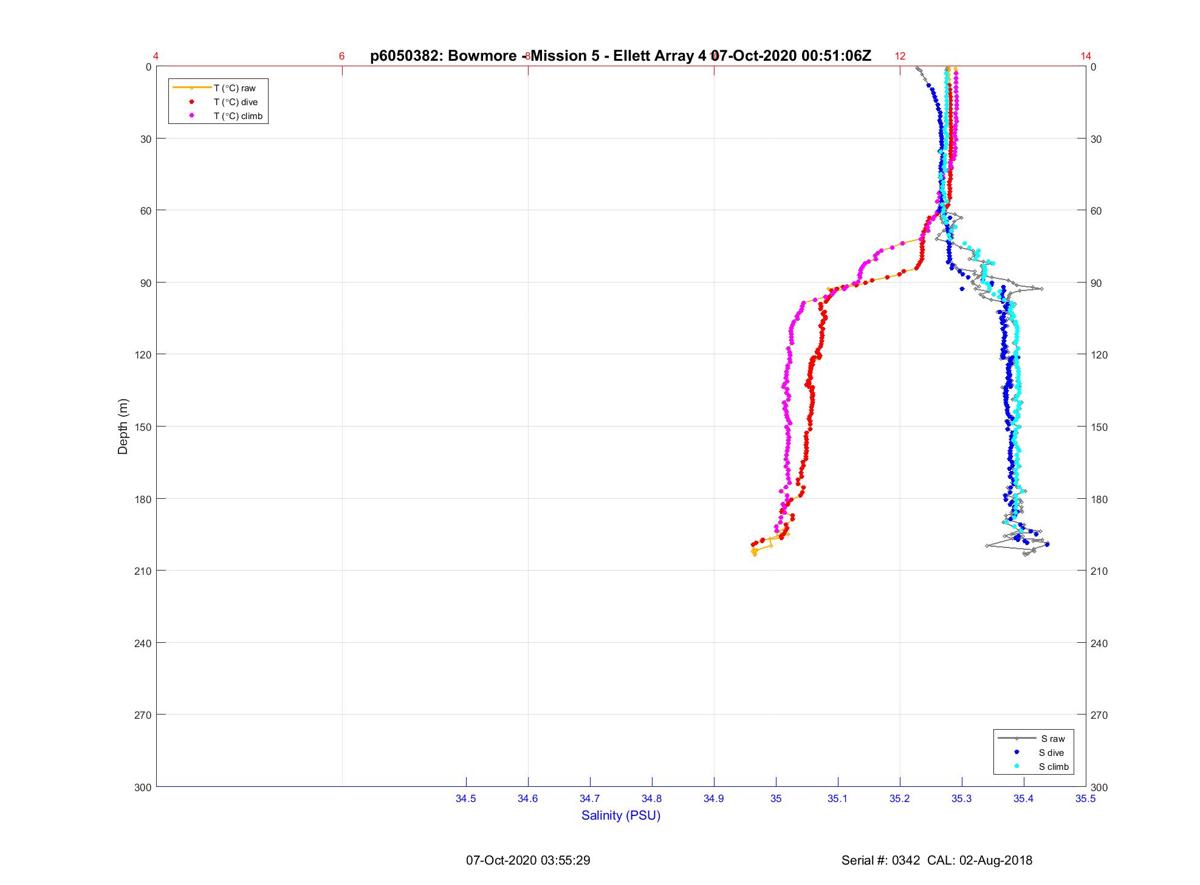The height and width of the screenshot is (885, 1200).
Task: Click salinity tick label 35.1
Action: (838, 798)
